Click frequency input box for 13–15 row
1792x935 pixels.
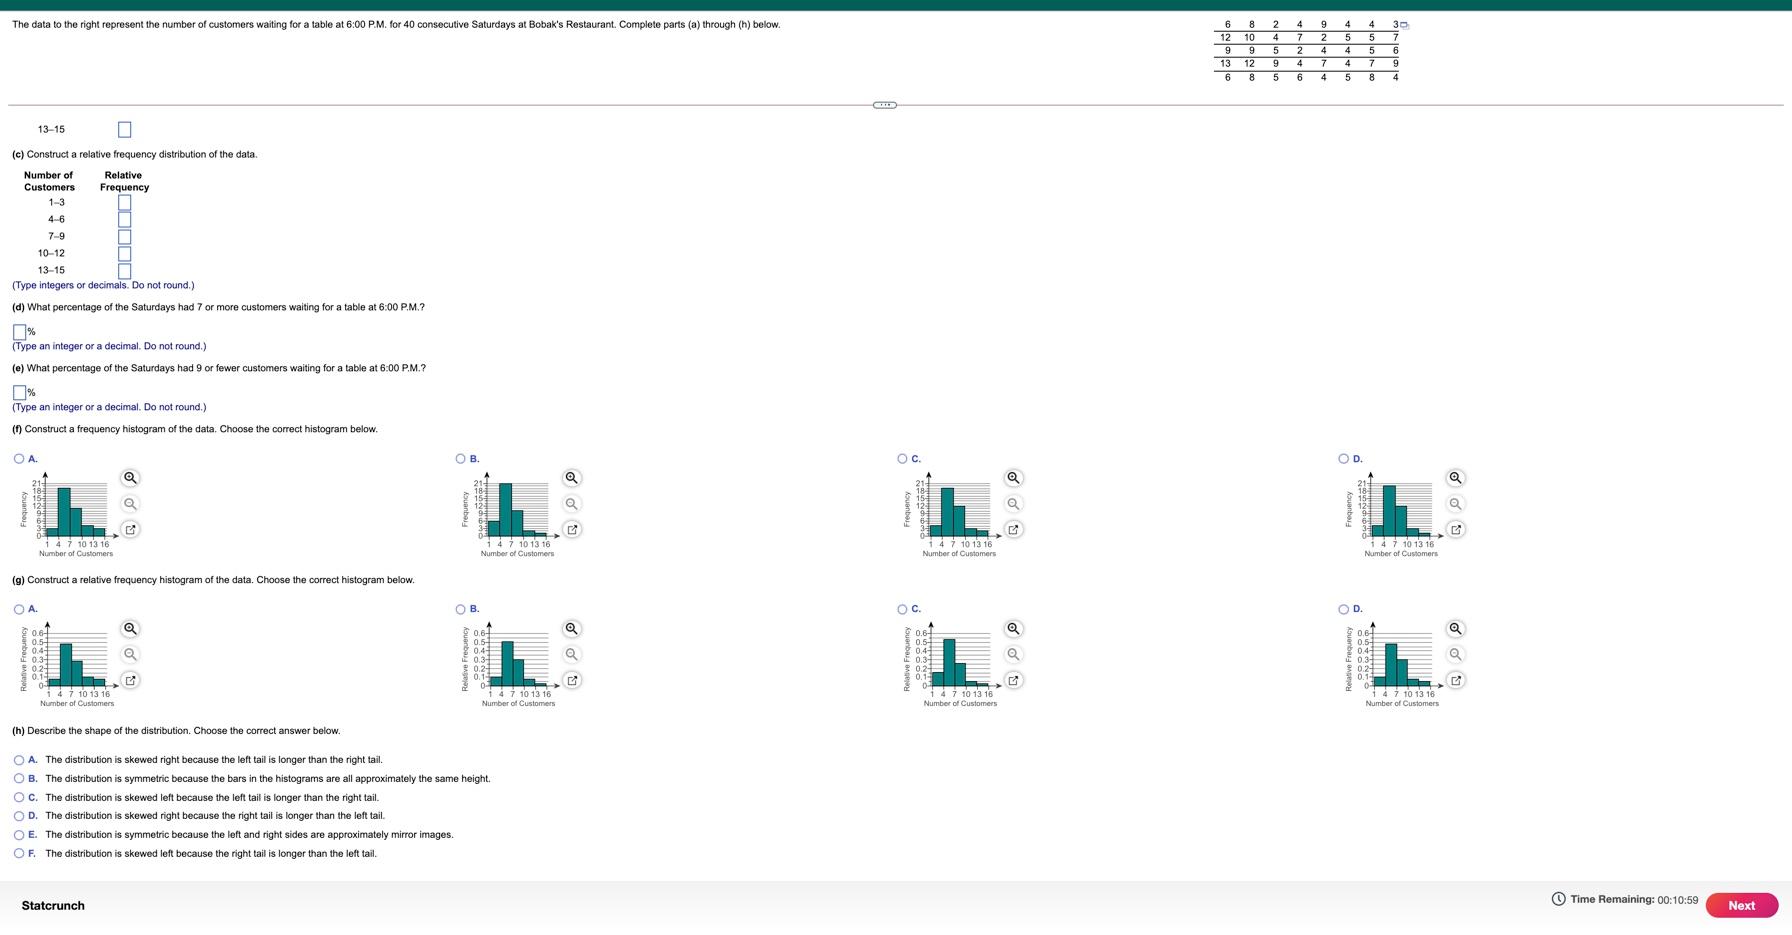click(124, 130)
